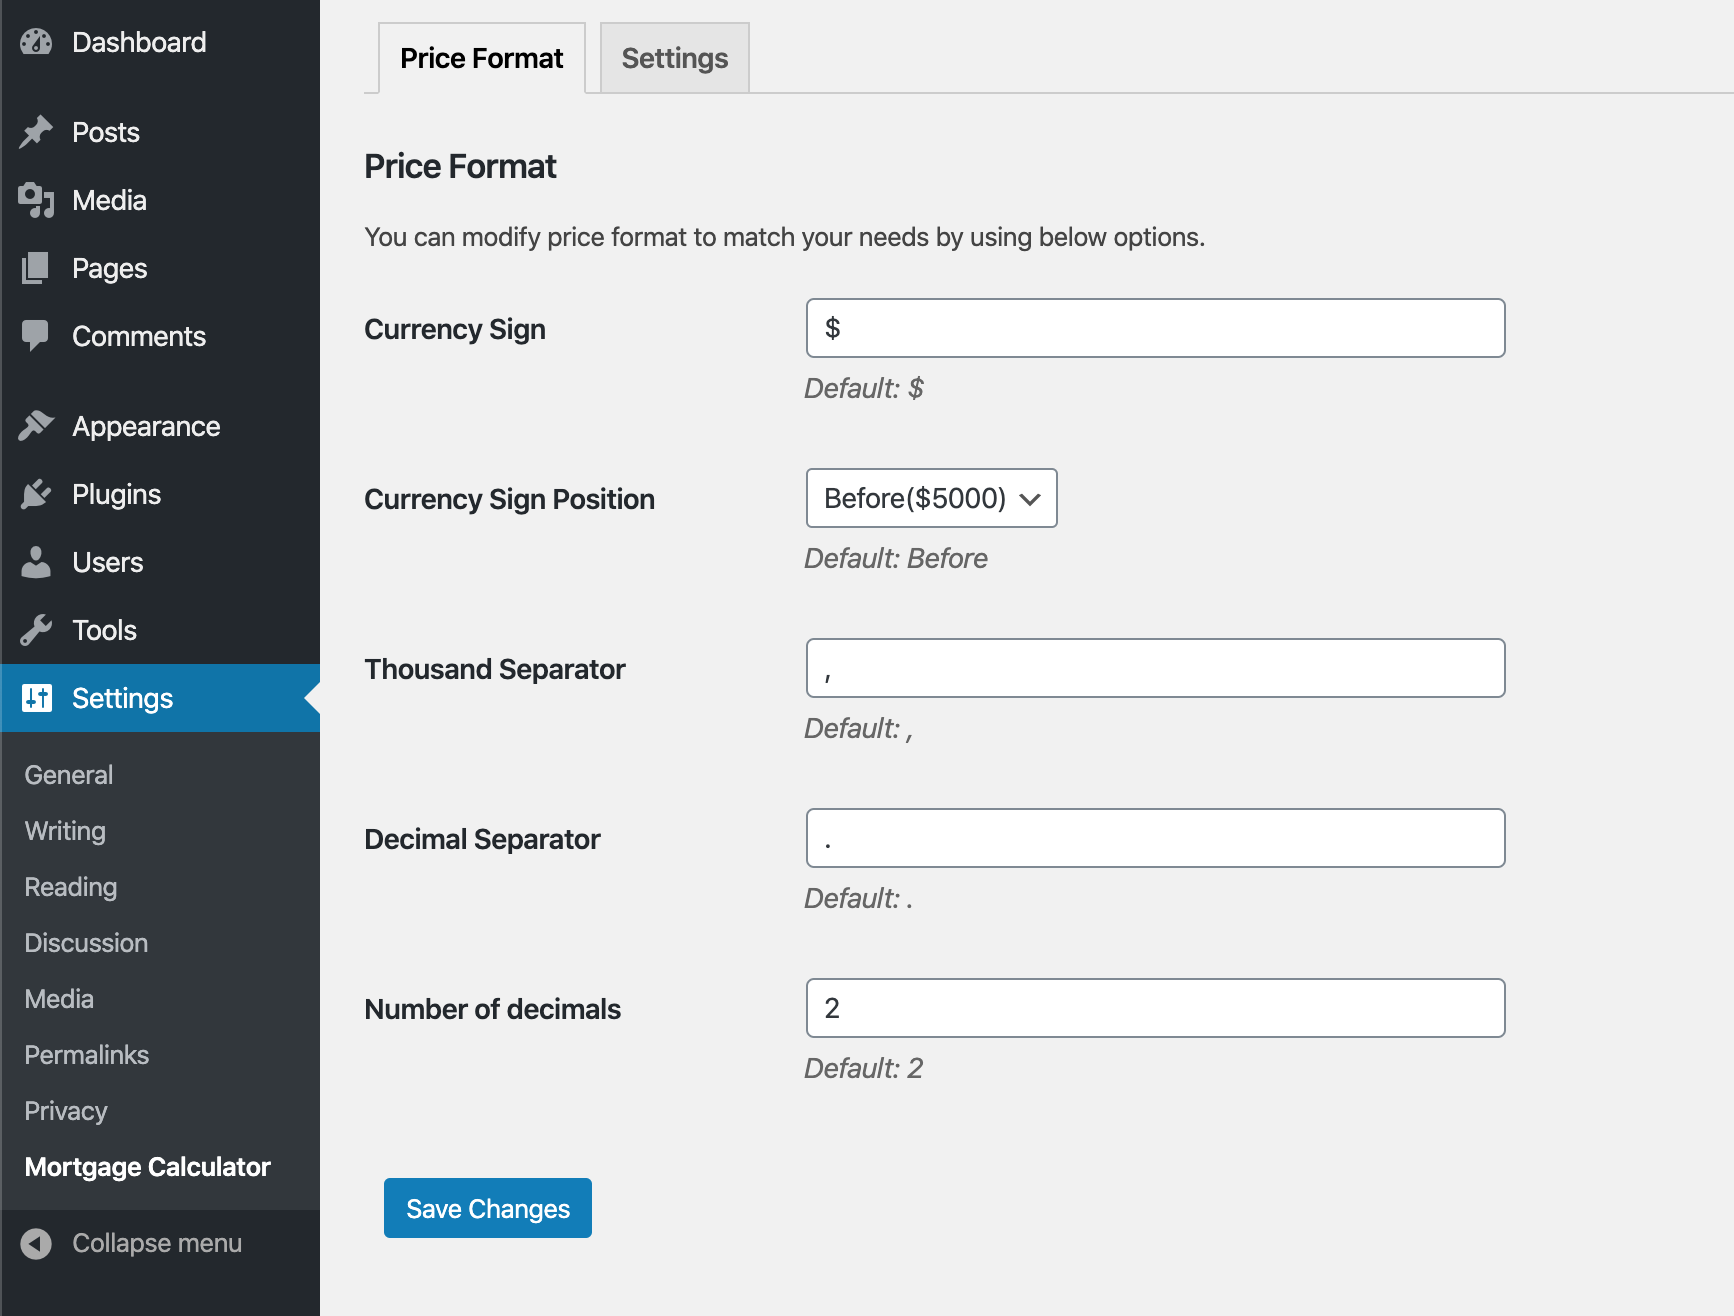The height and width of the screenshot is (1316, 1734).
Task: Click the Settings sliders icon
Action: coord(36,698)
